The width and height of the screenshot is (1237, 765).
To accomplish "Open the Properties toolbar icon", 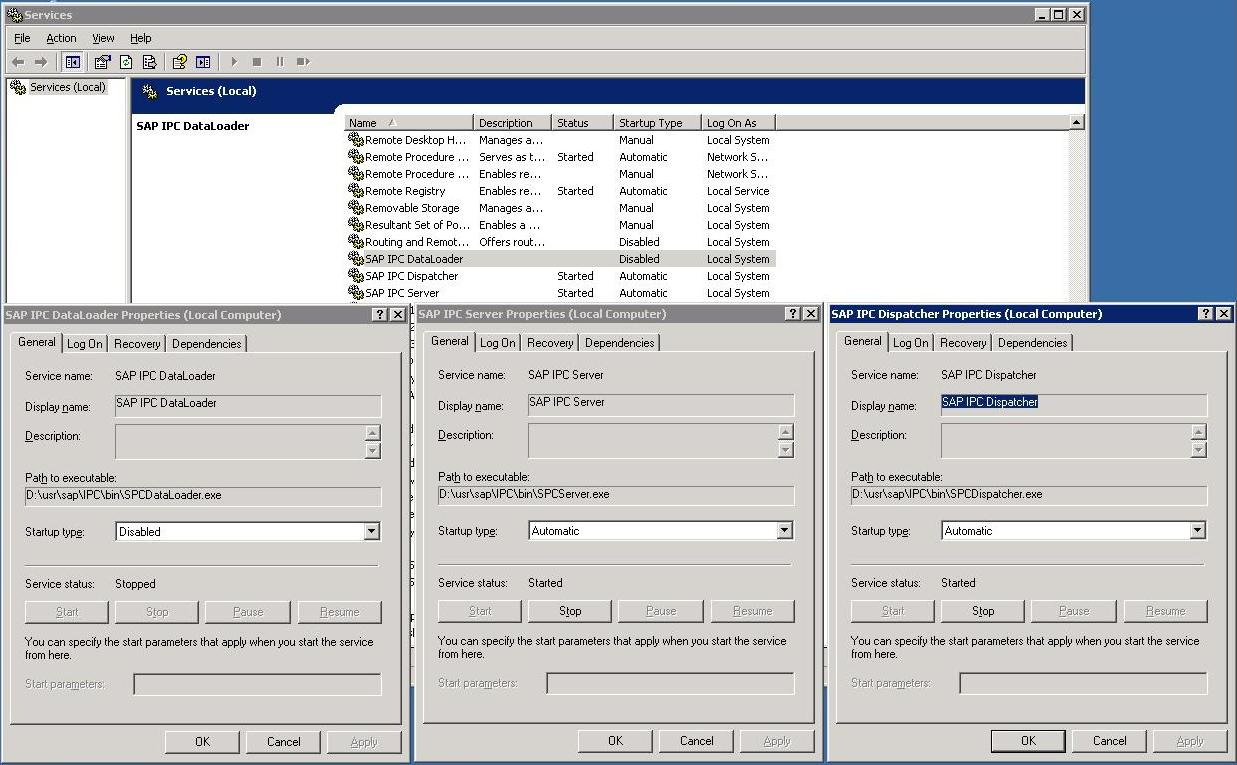I will coord(102,62).
